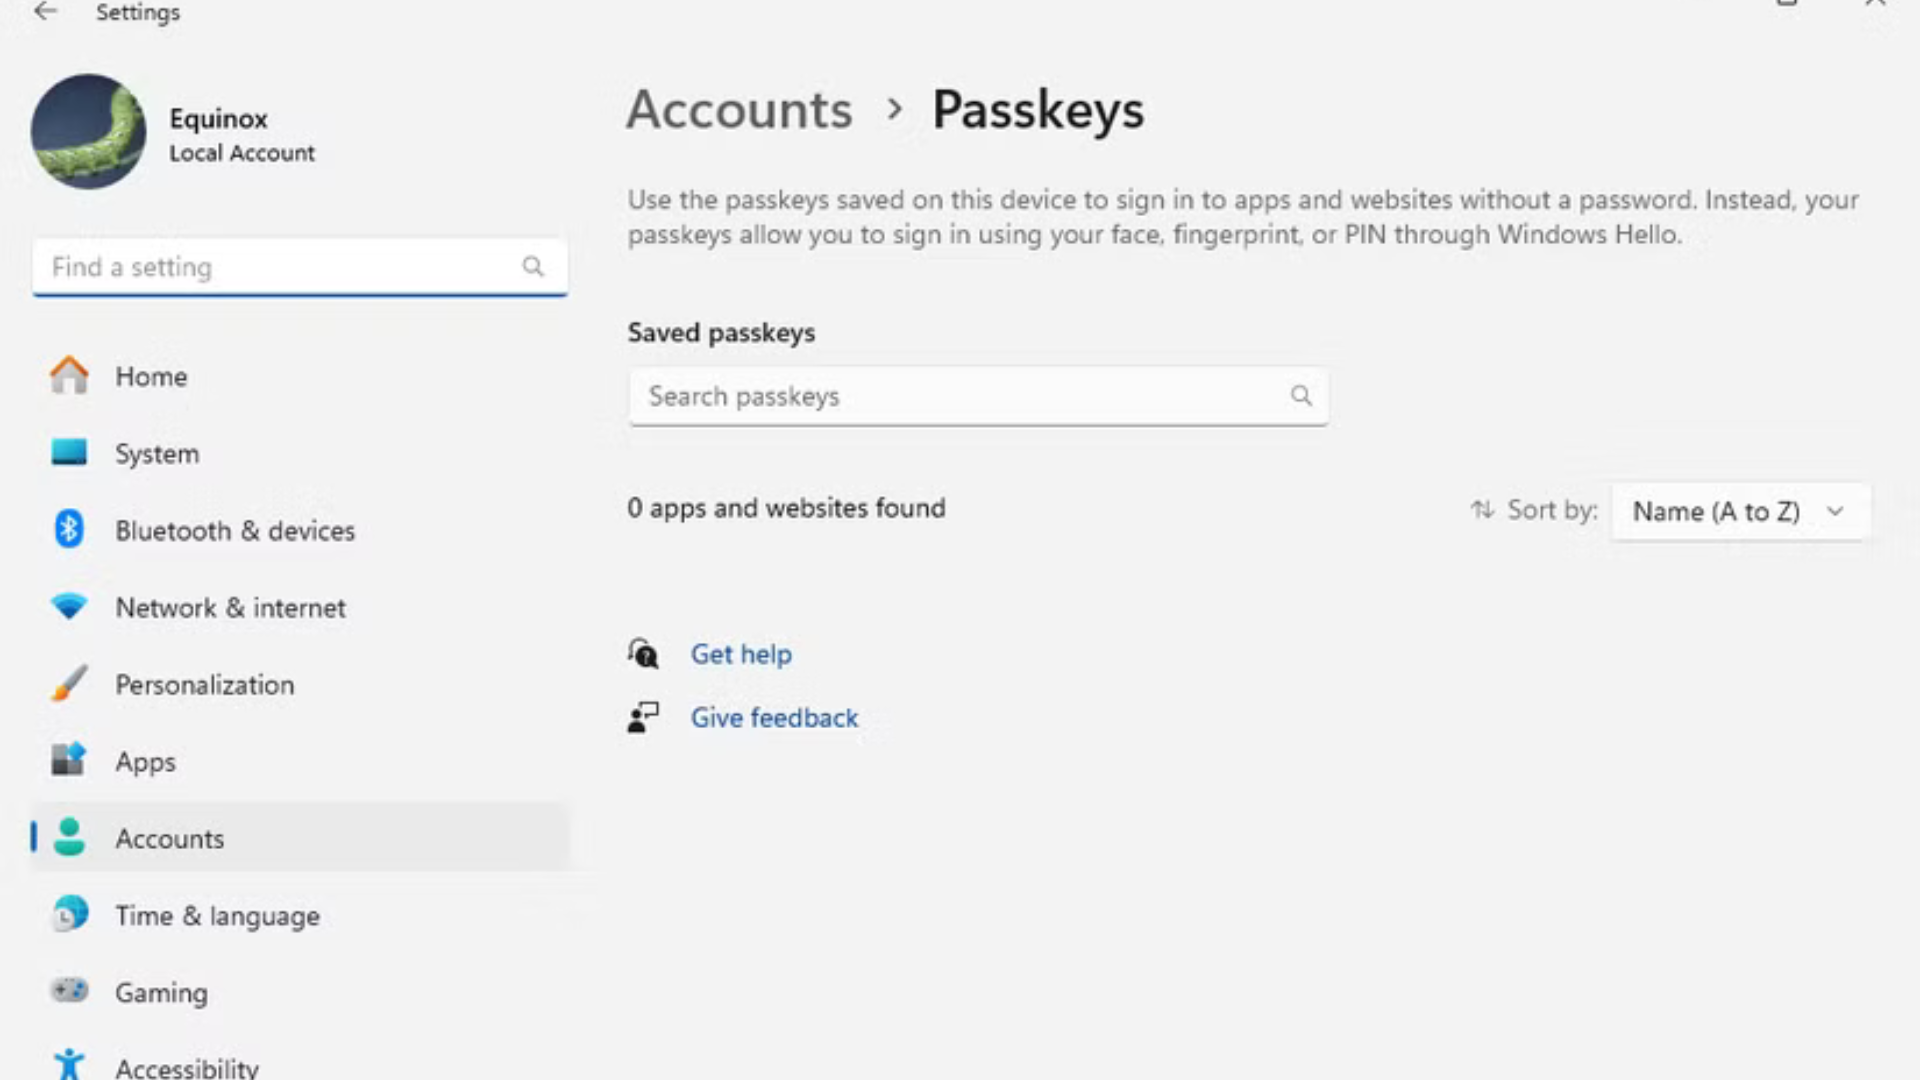Click magnifier icon in Search passkeys box
The image size is (1920, 1080).
click(x=1300, y=396)
